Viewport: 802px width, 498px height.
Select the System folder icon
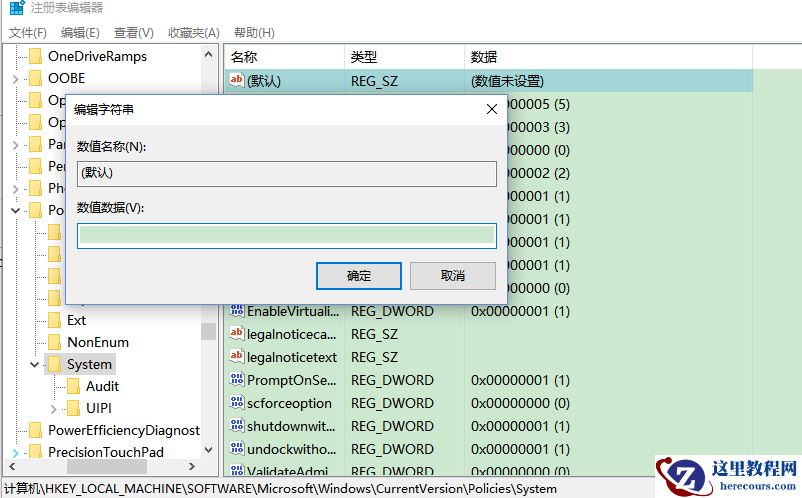coord(54,364)
